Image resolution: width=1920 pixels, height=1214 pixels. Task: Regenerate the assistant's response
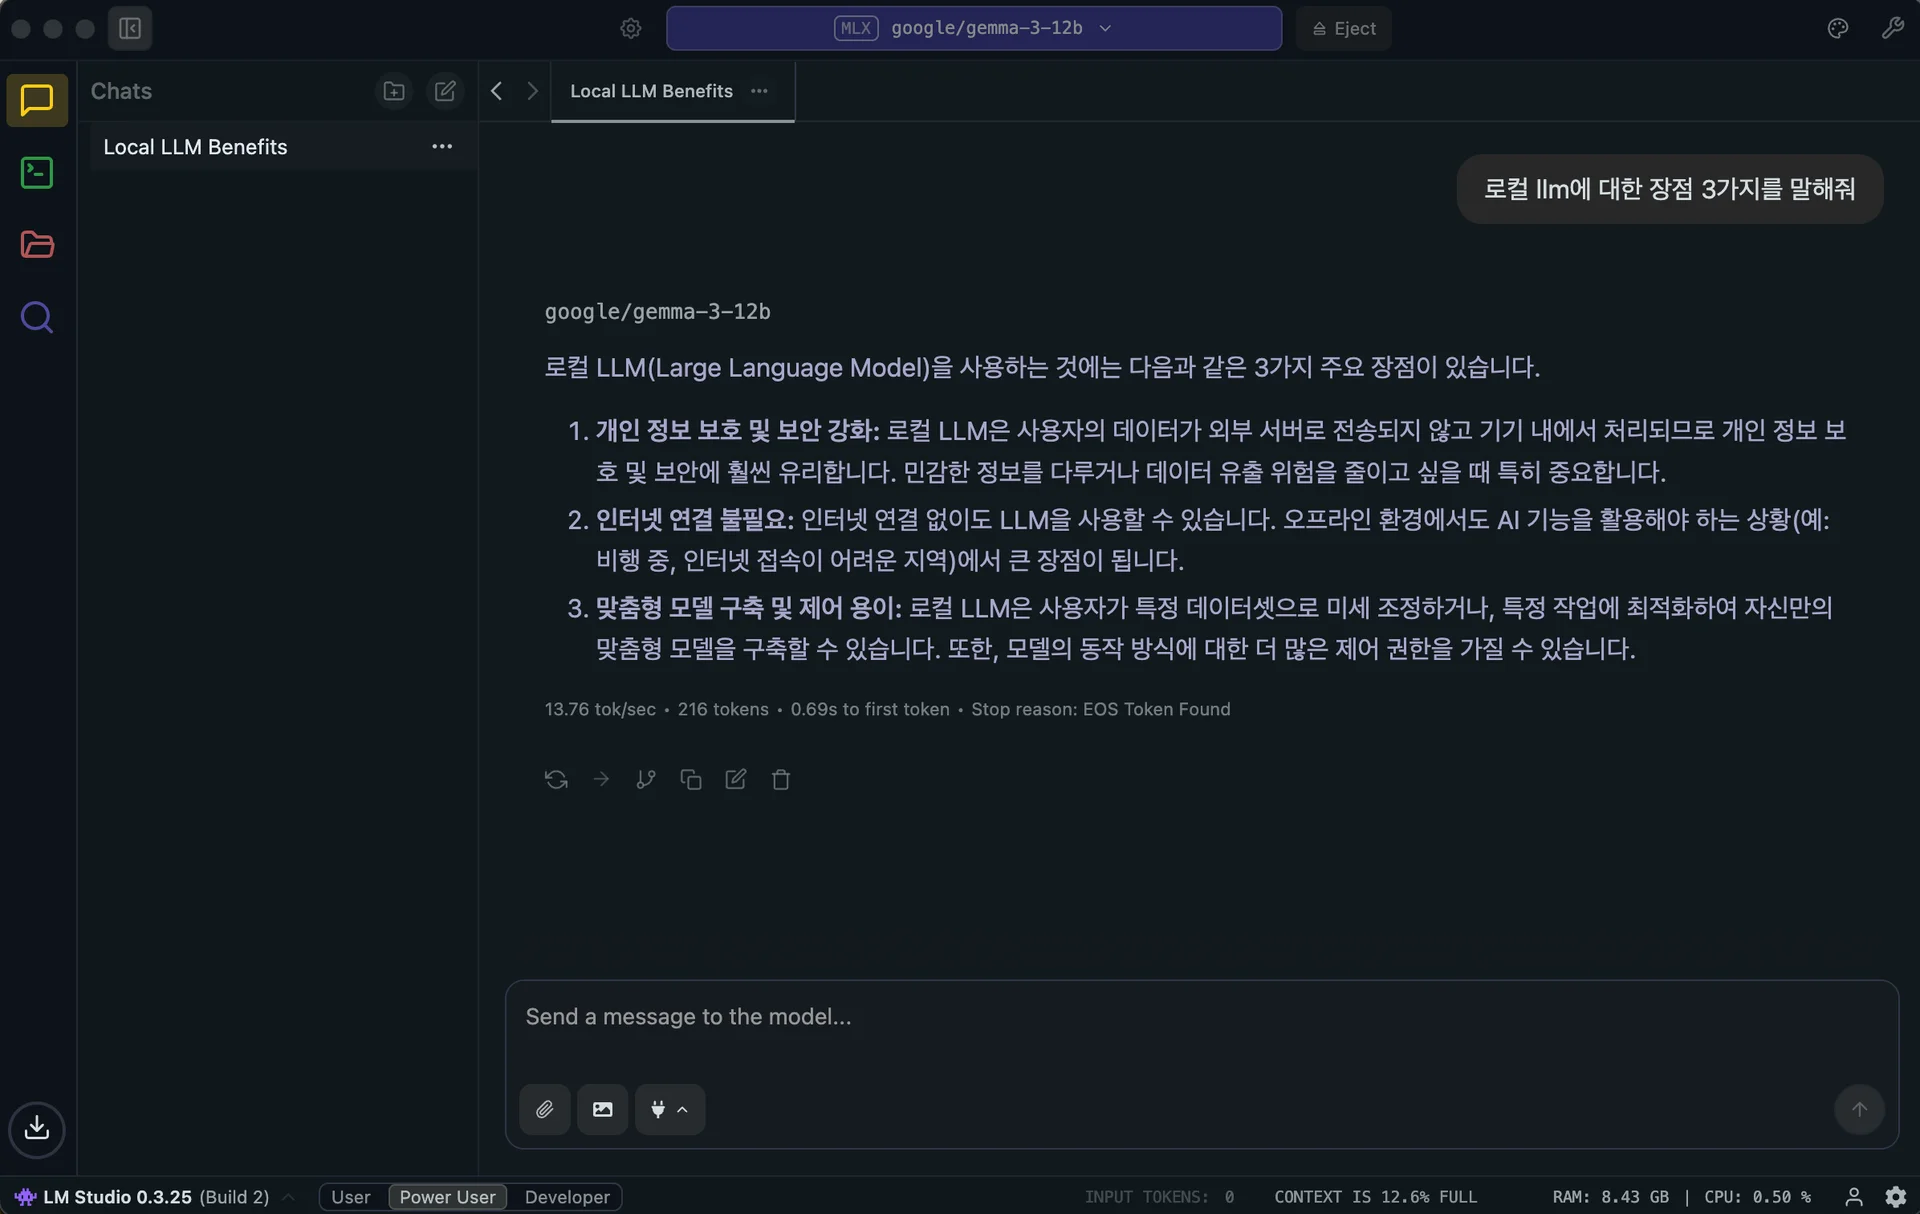pos(555,779)
